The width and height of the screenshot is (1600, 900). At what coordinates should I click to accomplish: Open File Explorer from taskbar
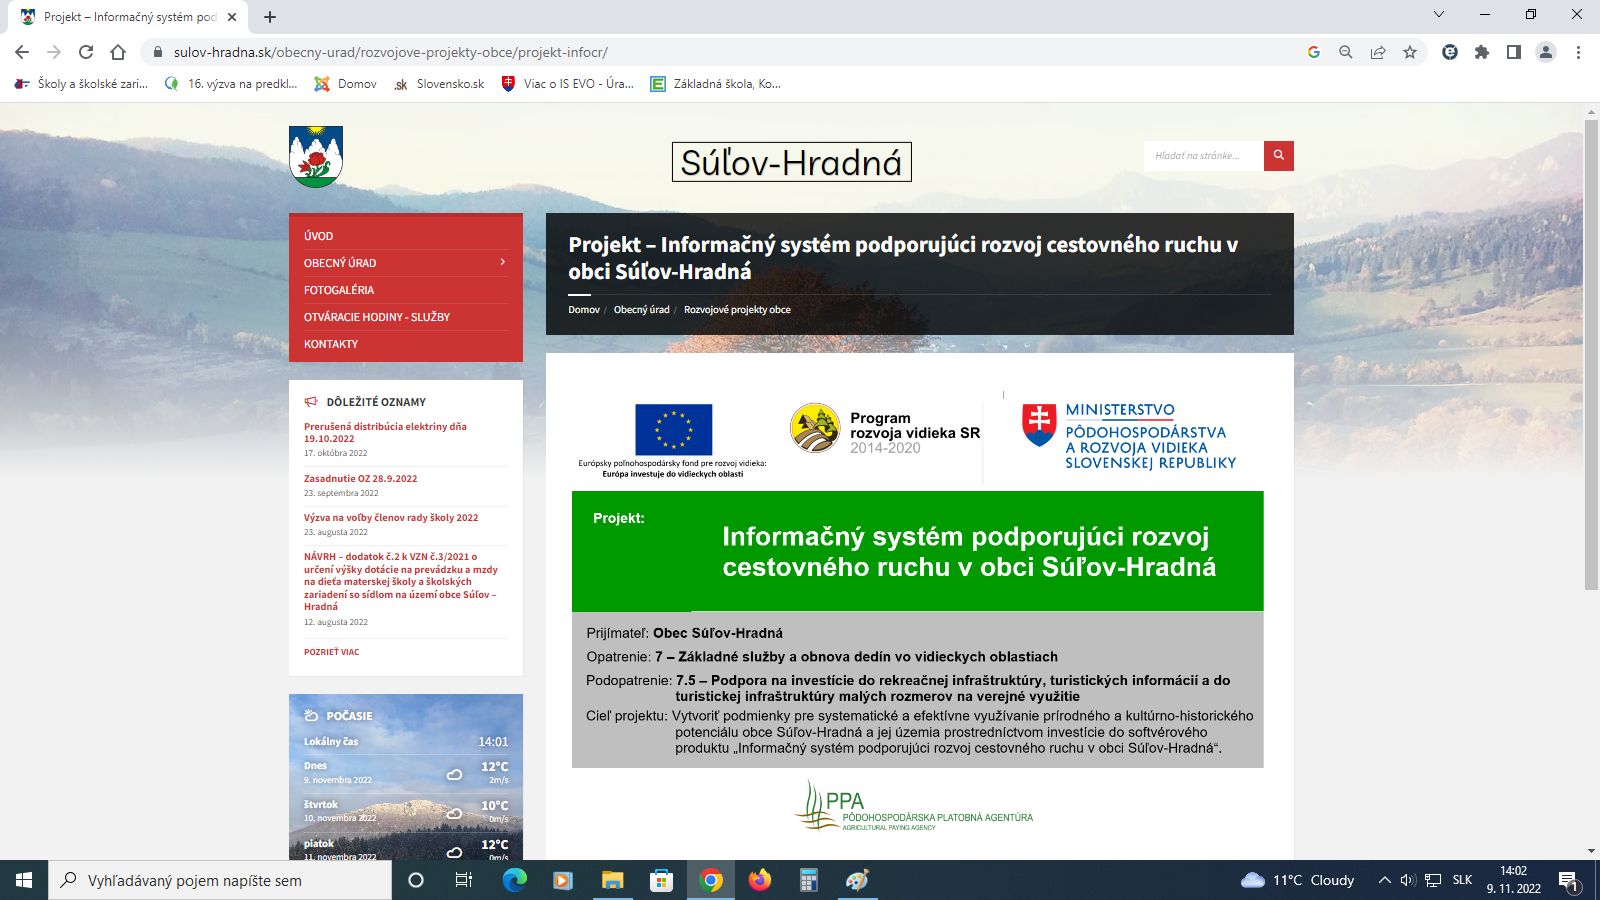[x=612, y=880]
